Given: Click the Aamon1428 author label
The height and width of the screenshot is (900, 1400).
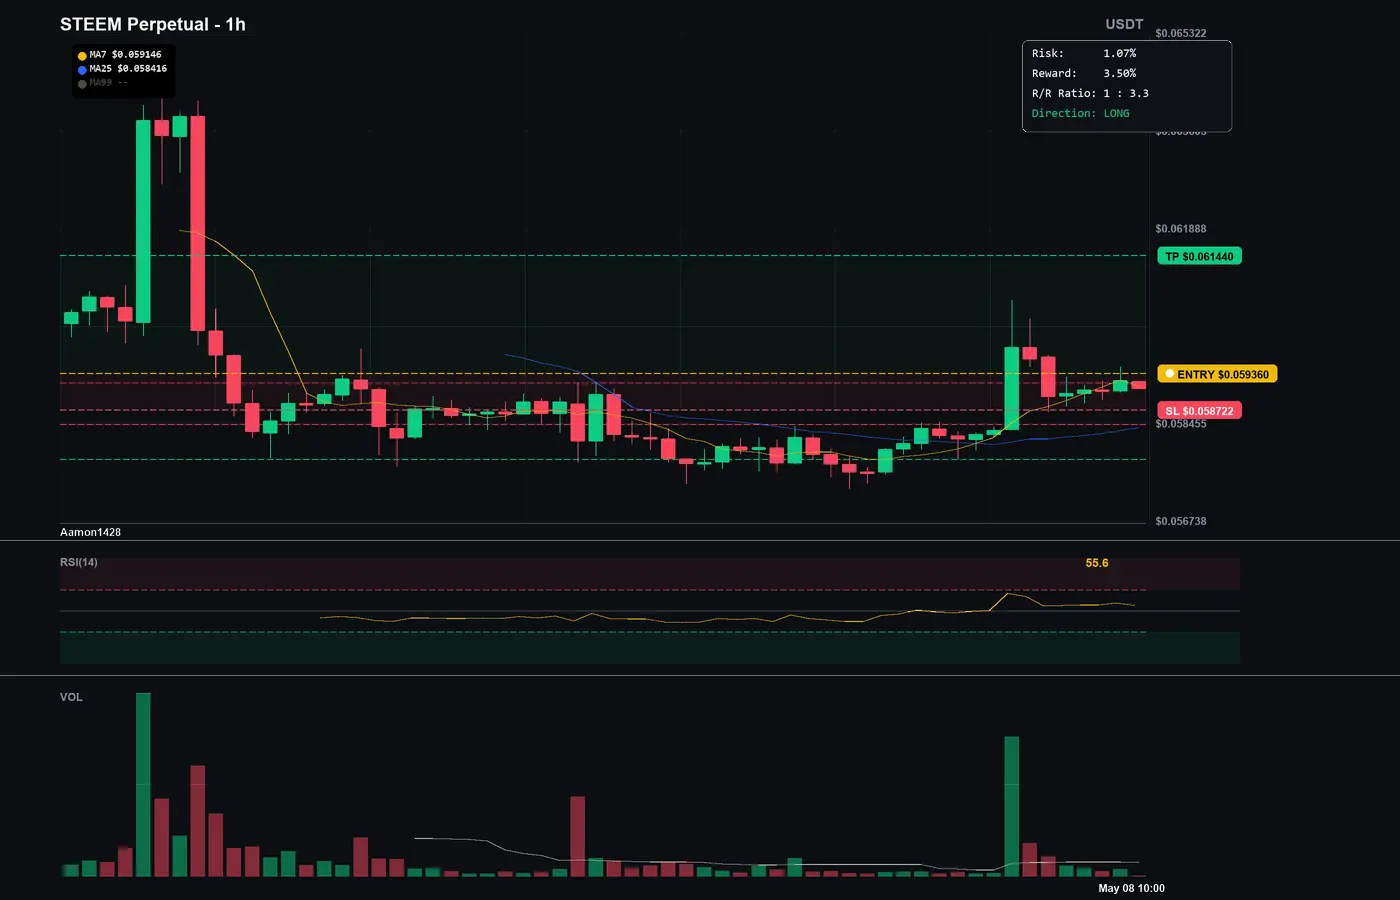Looking at the screenshot, I should coord(90,532).
